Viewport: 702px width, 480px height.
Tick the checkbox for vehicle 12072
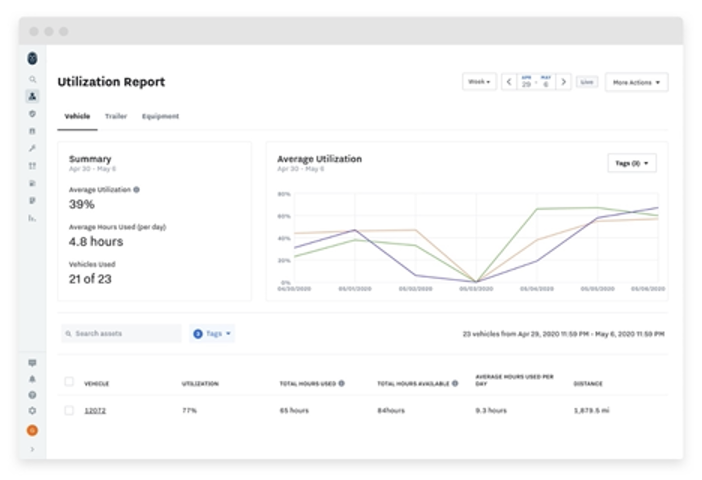pyautogui.click(x=69, y=410)
